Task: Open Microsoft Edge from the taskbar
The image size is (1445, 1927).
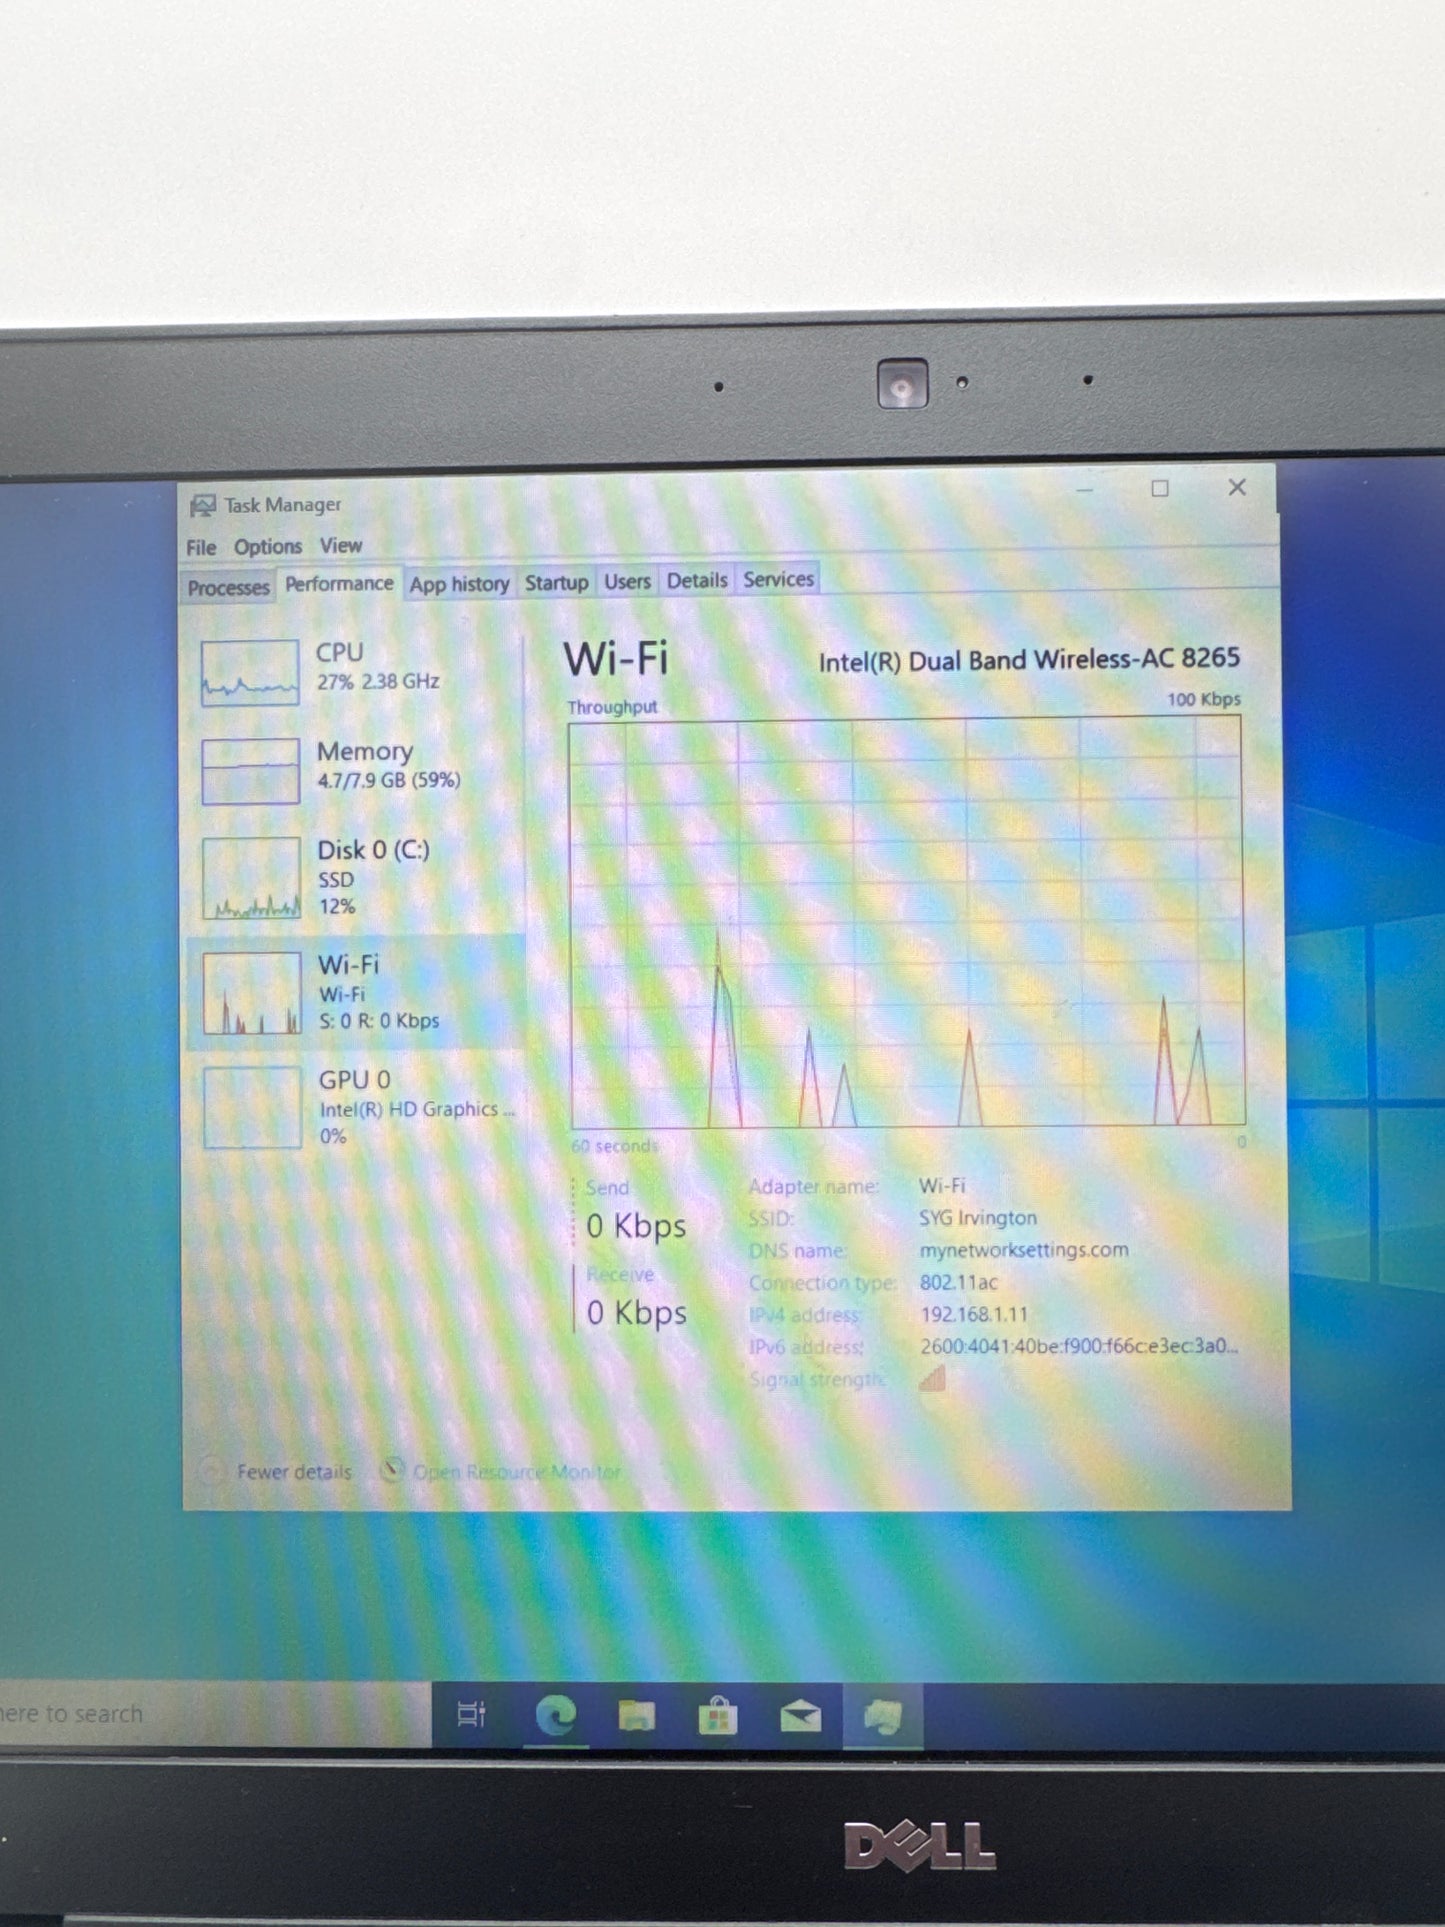Action: [555, 1716]
